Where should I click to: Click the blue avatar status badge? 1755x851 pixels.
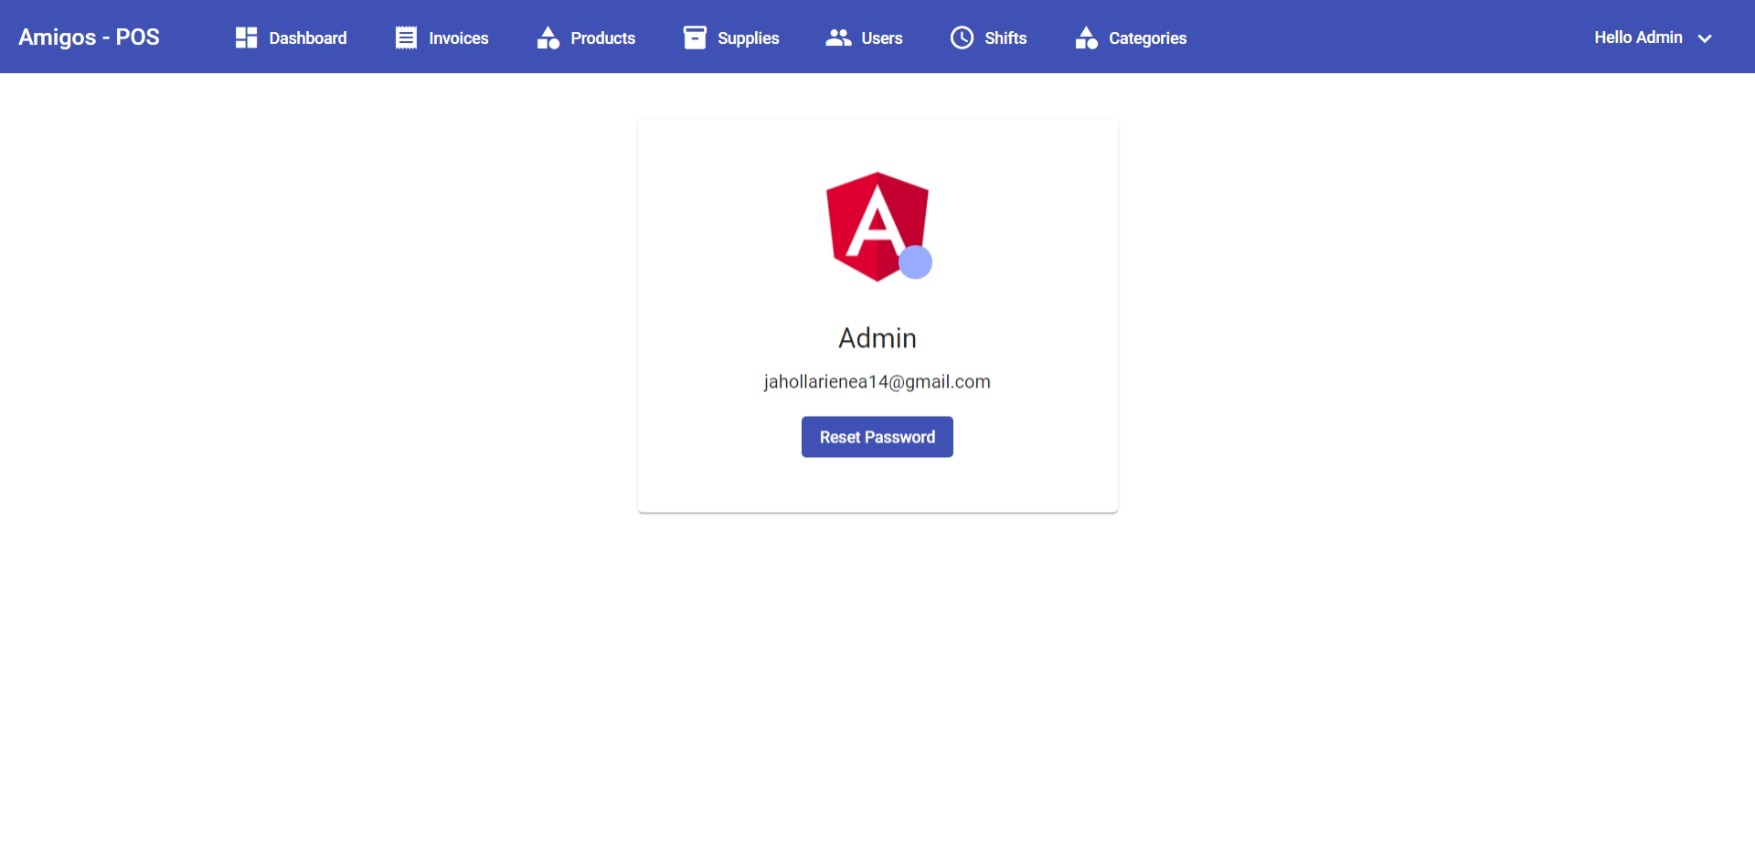915,263
